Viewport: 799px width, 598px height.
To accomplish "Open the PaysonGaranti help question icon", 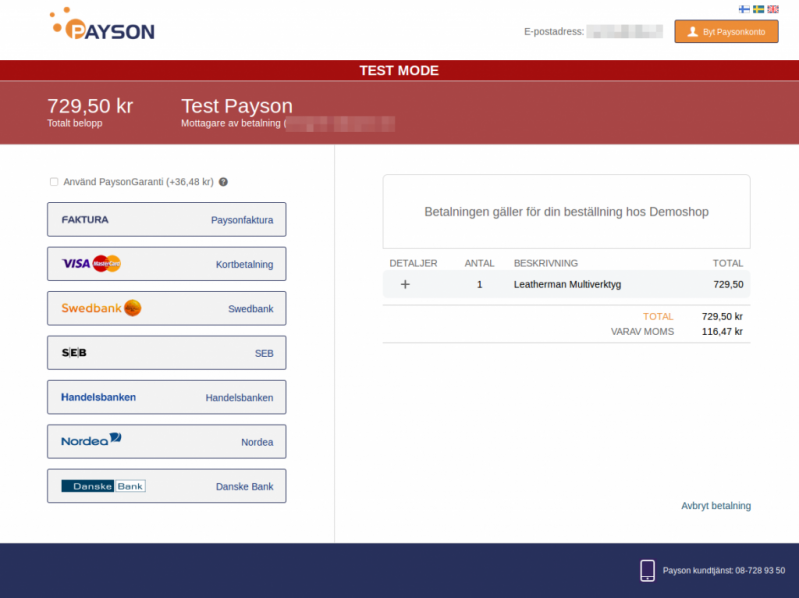I will (x=223, y=182).
